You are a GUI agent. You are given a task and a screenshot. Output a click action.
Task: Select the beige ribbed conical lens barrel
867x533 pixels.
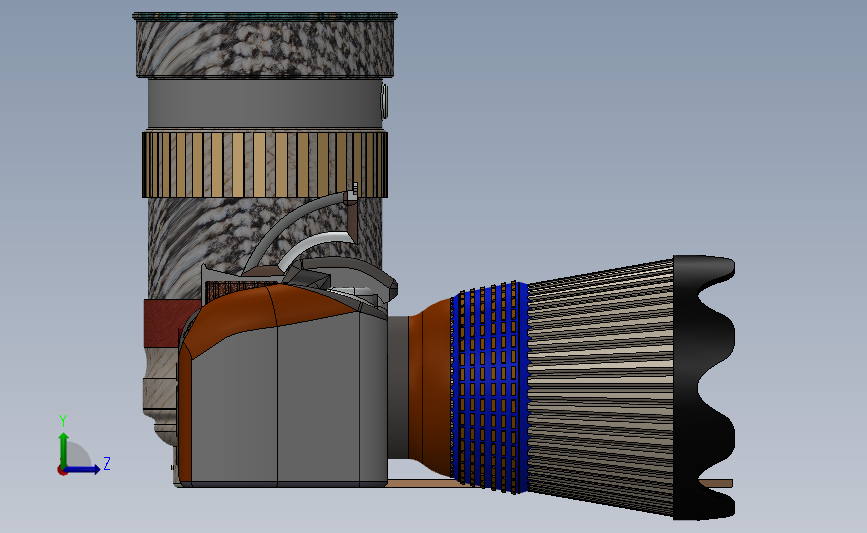(601, 387)
